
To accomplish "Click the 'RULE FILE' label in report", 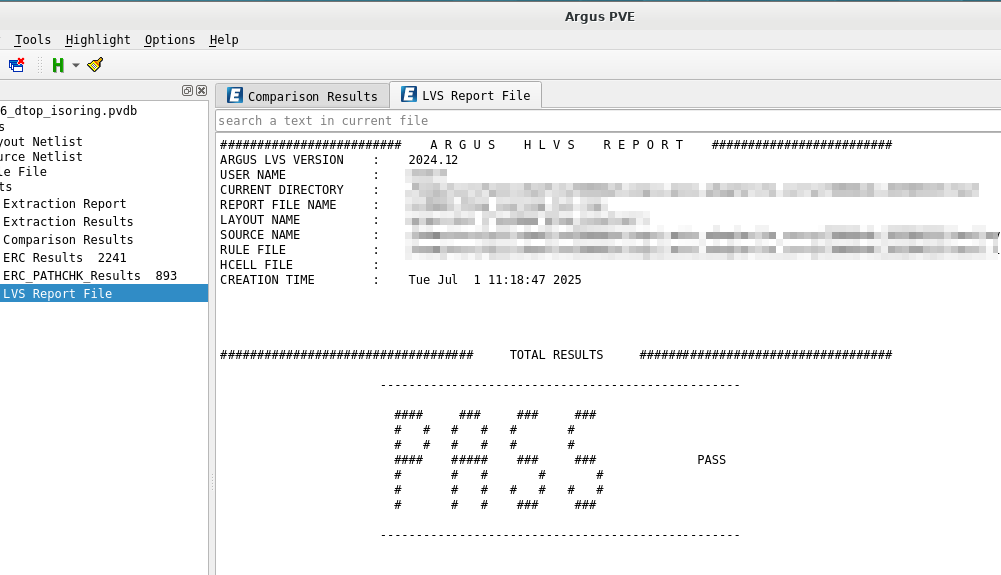I will click(253, 250).
